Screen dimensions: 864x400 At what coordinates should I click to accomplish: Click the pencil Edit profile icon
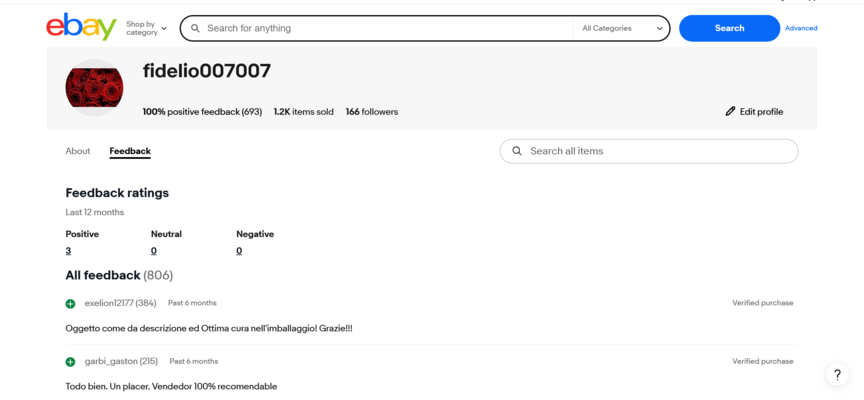(730, 112)
